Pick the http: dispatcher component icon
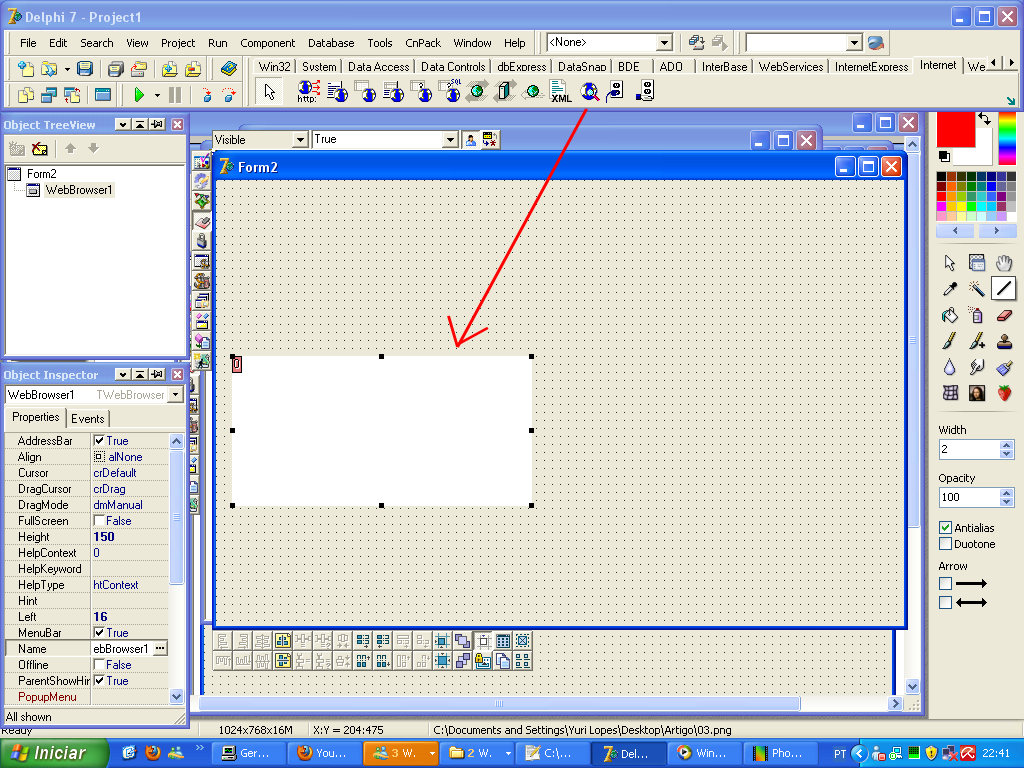 point(308,91)
